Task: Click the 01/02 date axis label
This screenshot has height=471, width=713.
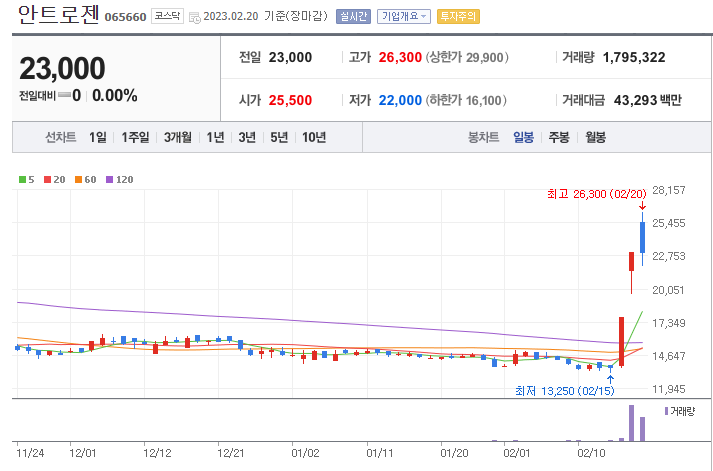Action: (306, 453)
